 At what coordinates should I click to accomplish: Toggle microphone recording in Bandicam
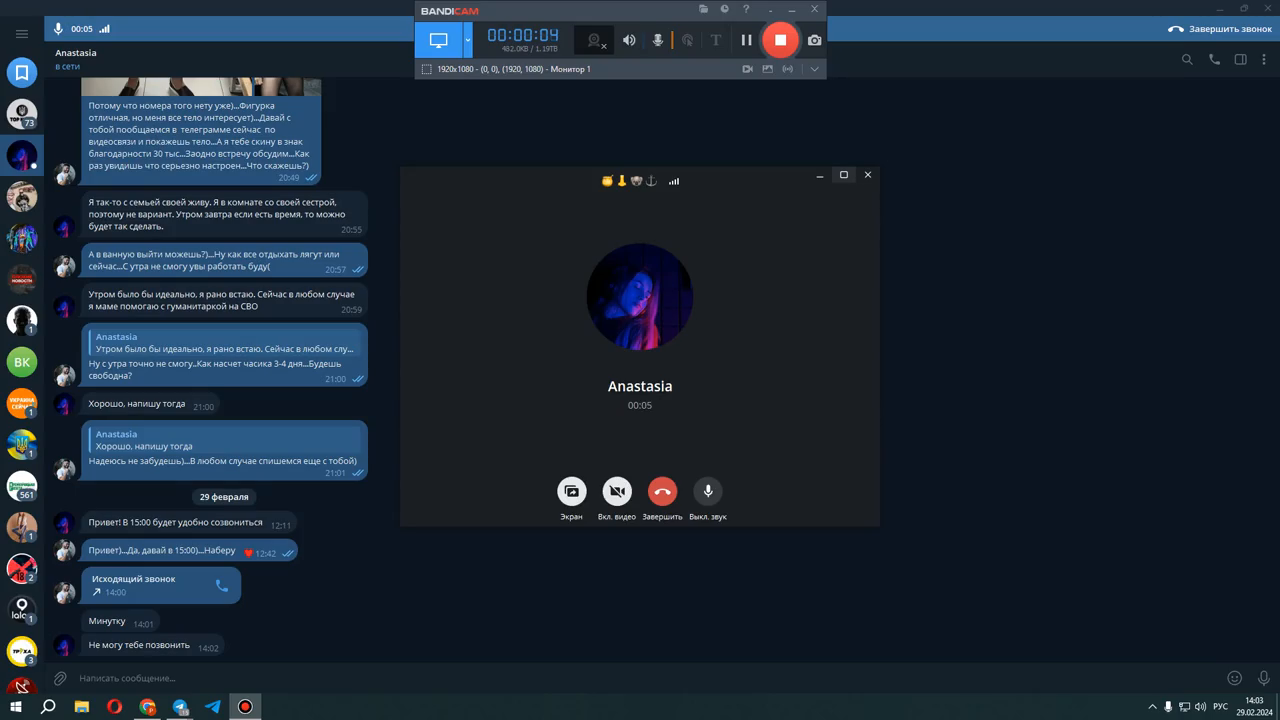(658, 40)
